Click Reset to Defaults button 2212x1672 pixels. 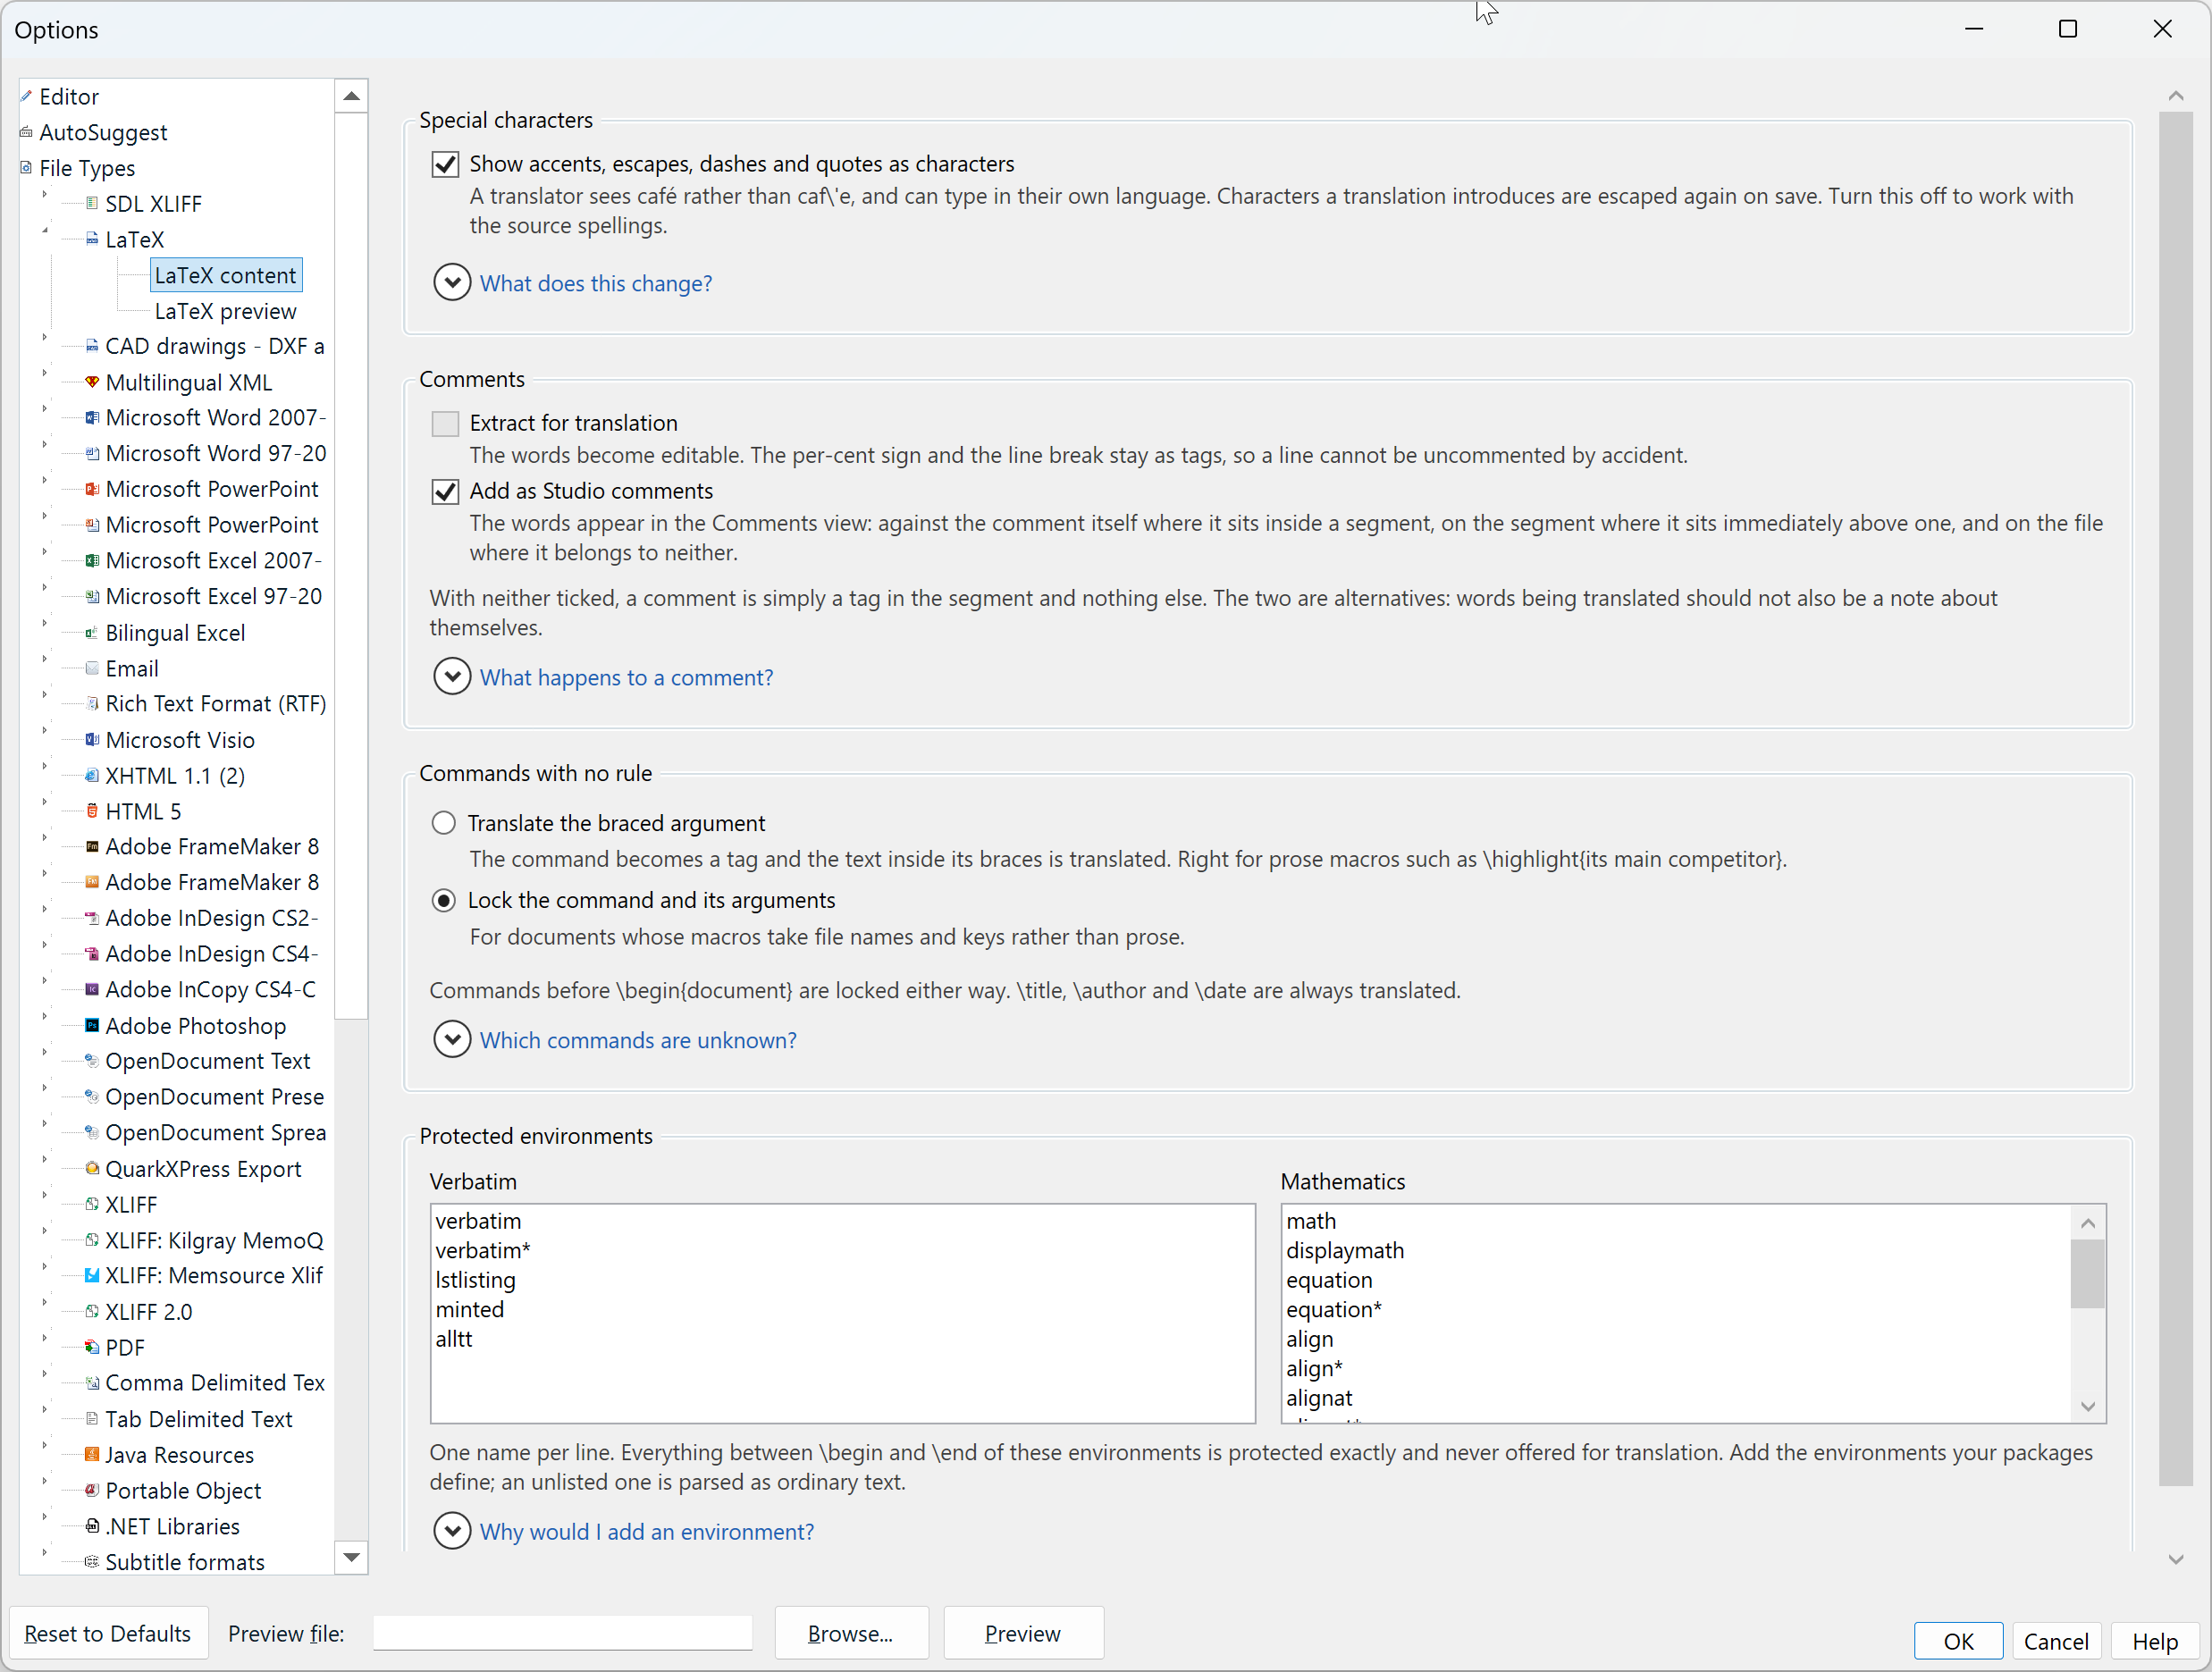[108, 1633]
